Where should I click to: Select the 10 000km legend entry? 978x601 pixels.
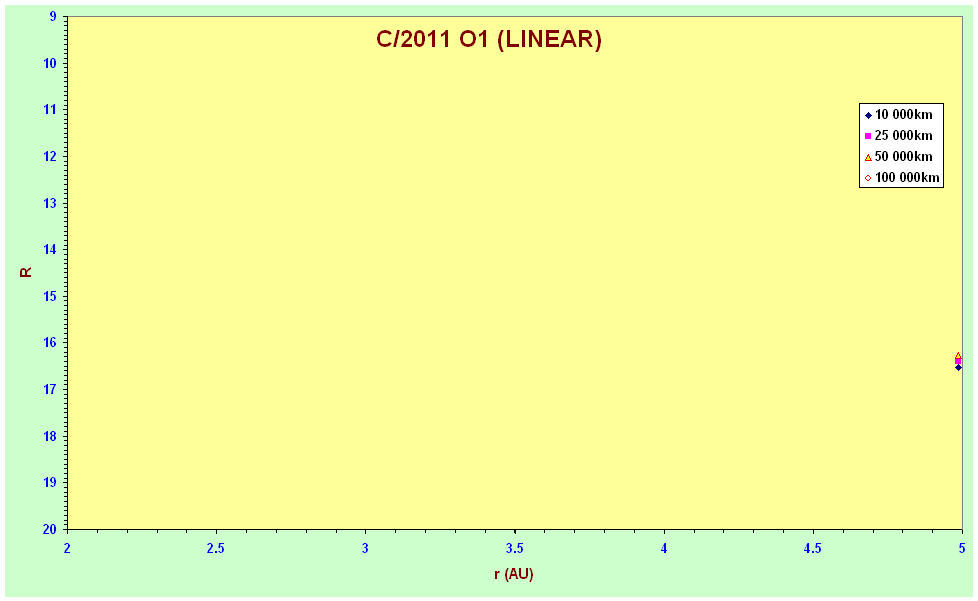point(898,115)
